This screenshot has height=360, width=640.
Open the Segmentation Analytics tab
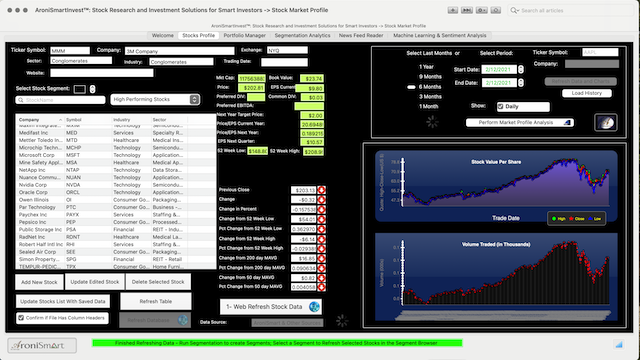click(302, 36)
